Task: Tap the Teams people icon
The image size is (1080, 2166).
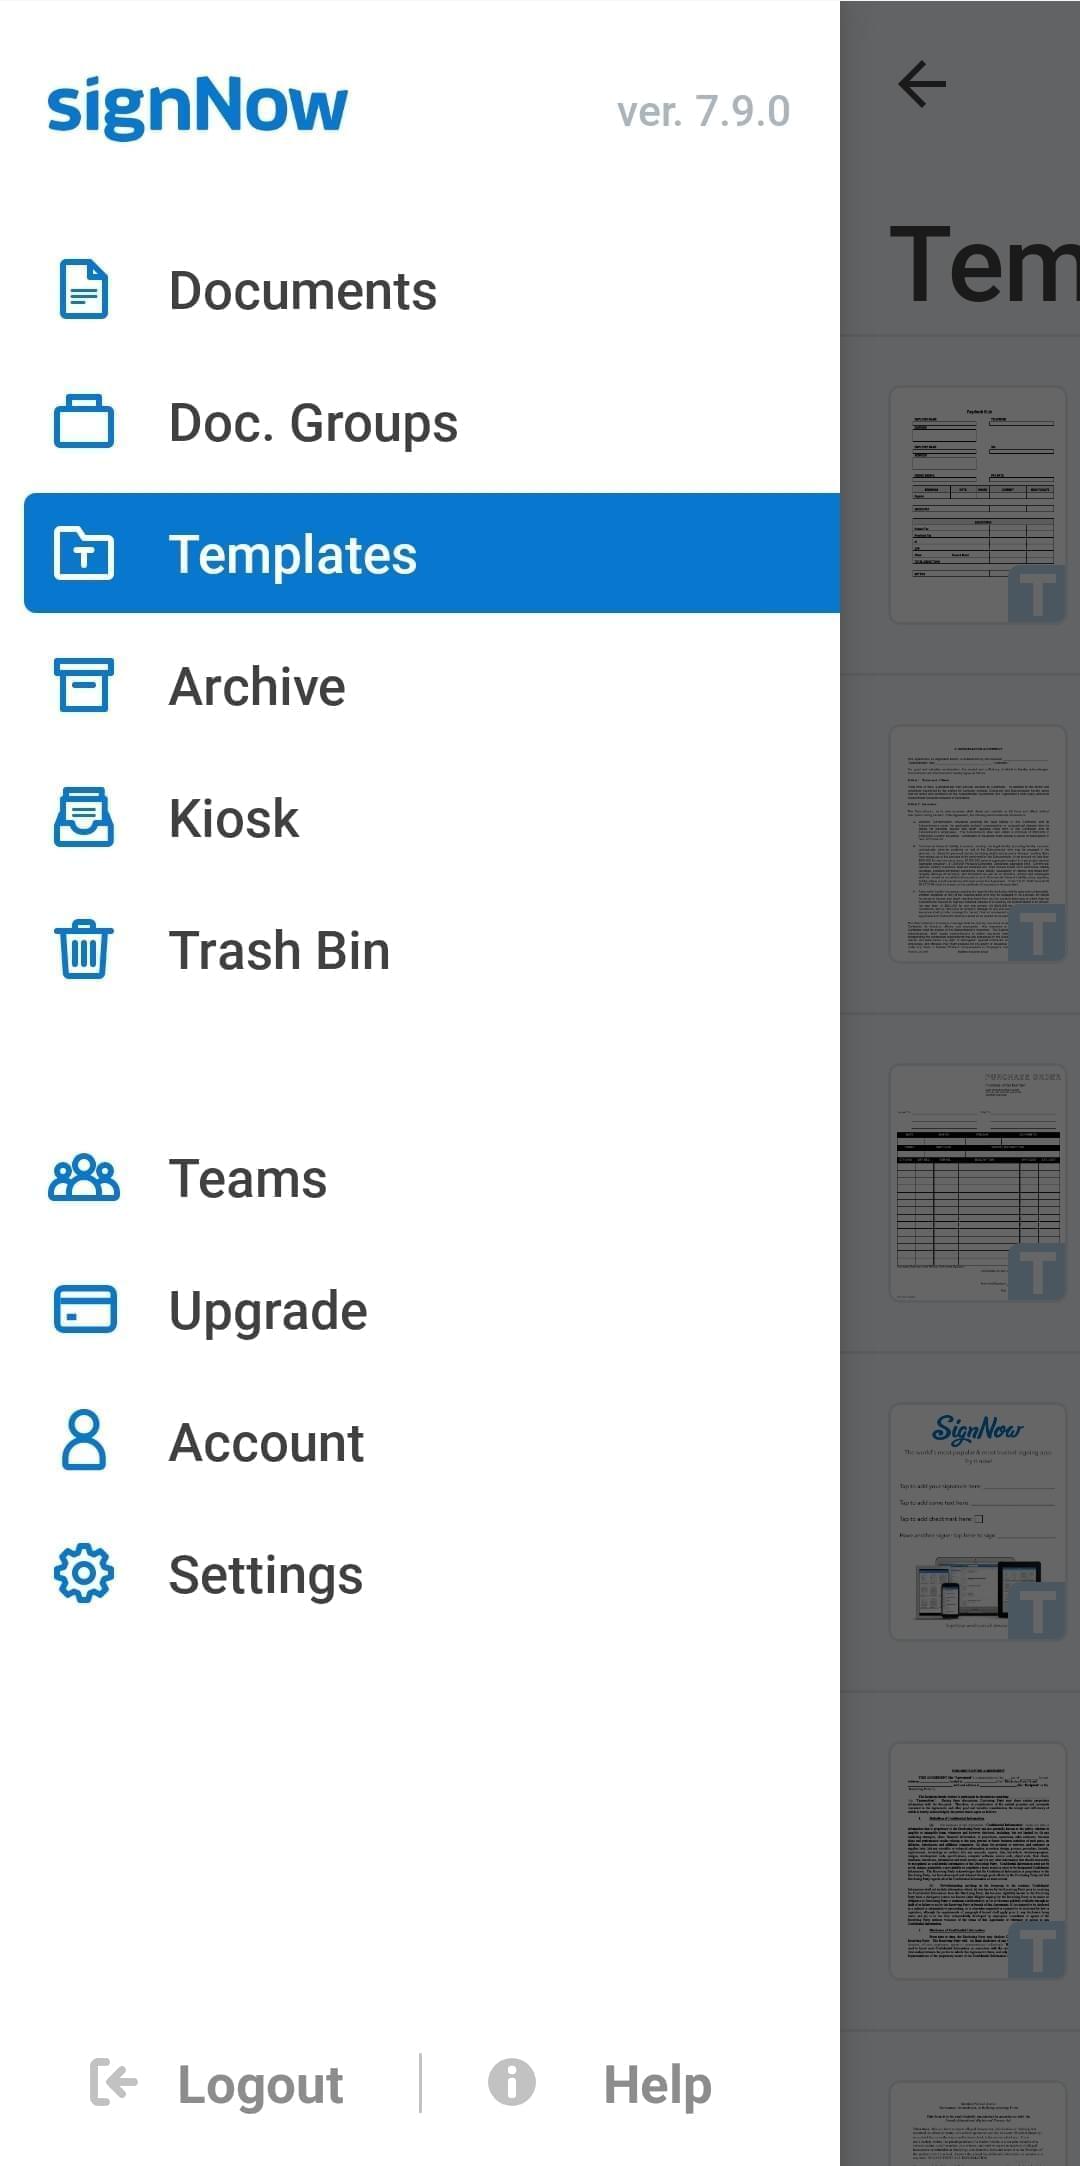Action: pyautogui.click(x=84, y=1178)
